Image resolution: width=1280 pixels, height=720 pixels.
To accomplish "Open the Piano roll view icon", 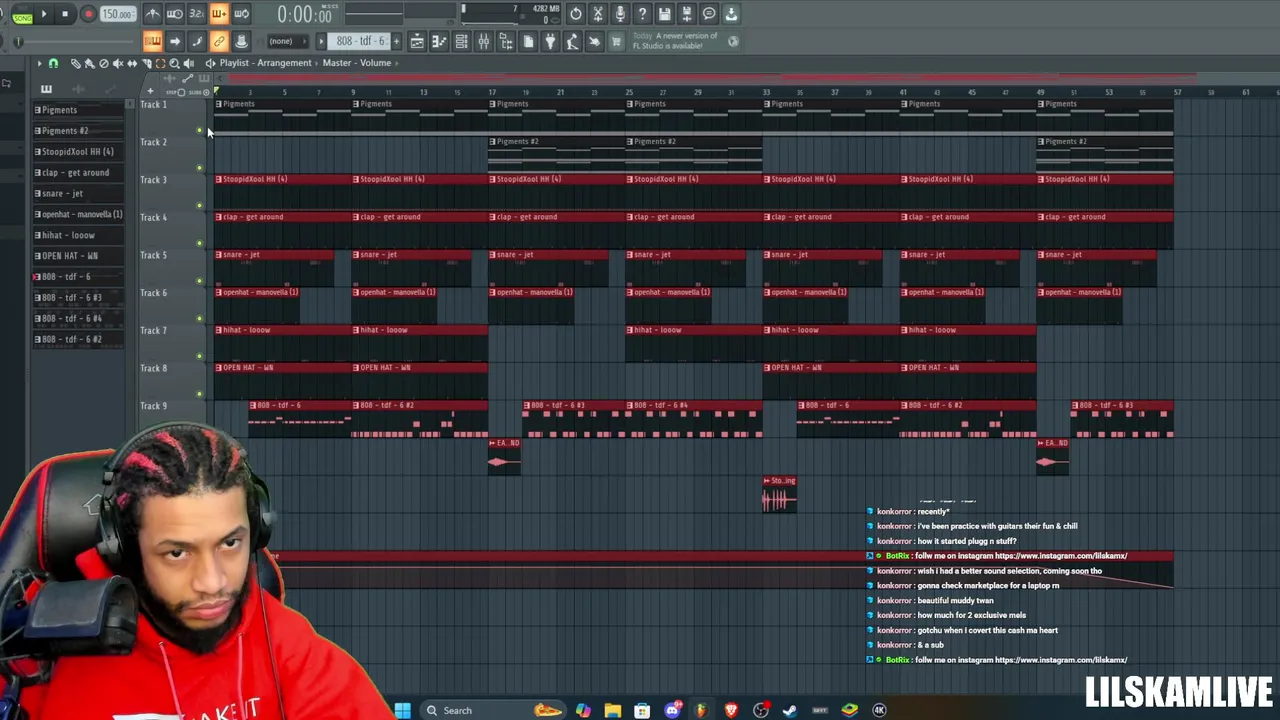I will click(439, 41).
